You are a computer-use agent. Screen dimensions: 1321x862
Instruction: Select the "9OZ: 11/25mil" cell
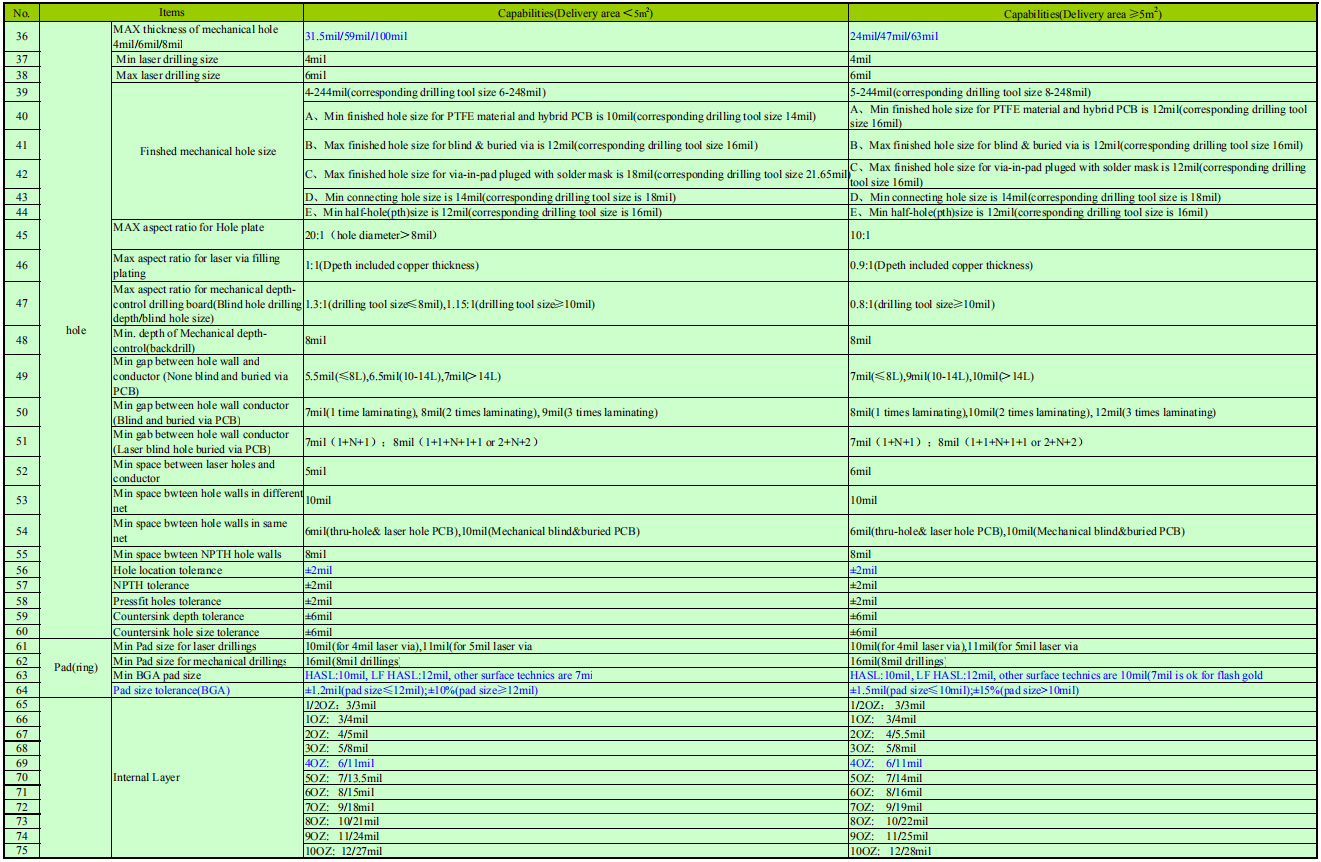(1082, 836)
